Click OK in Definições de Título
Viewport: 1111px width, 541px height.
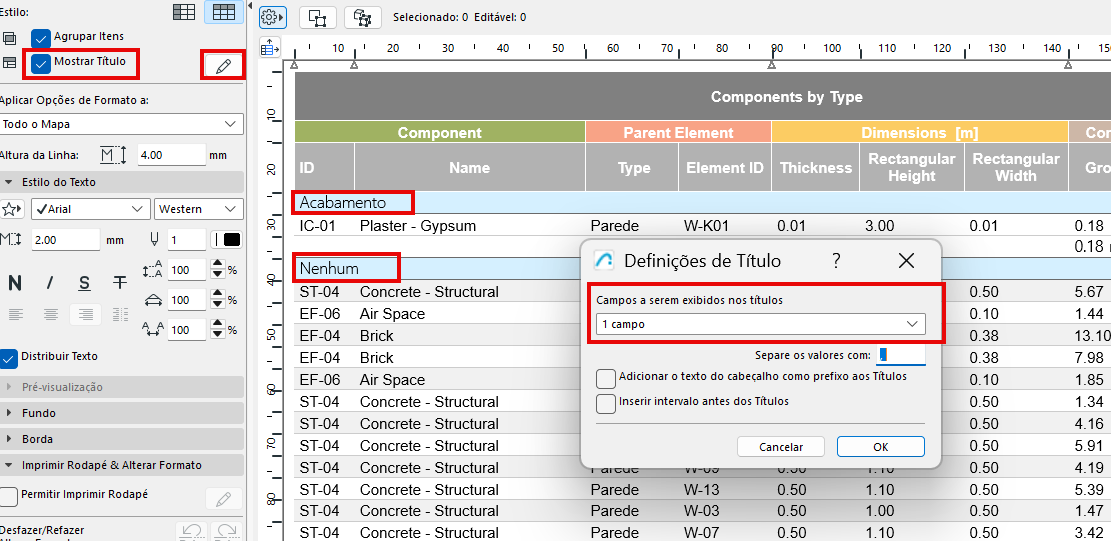tap(881, 447)
